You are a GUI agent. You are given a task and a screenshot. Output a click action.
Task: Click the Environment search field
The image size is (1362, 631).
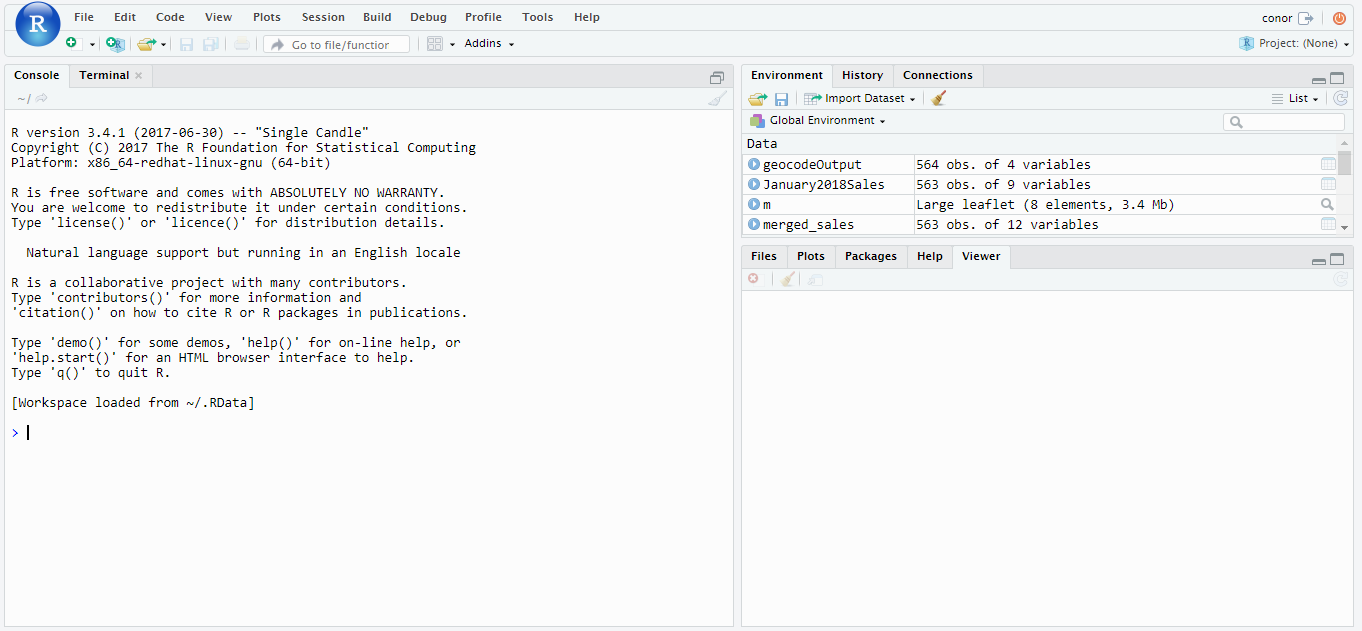(1284, 122)
